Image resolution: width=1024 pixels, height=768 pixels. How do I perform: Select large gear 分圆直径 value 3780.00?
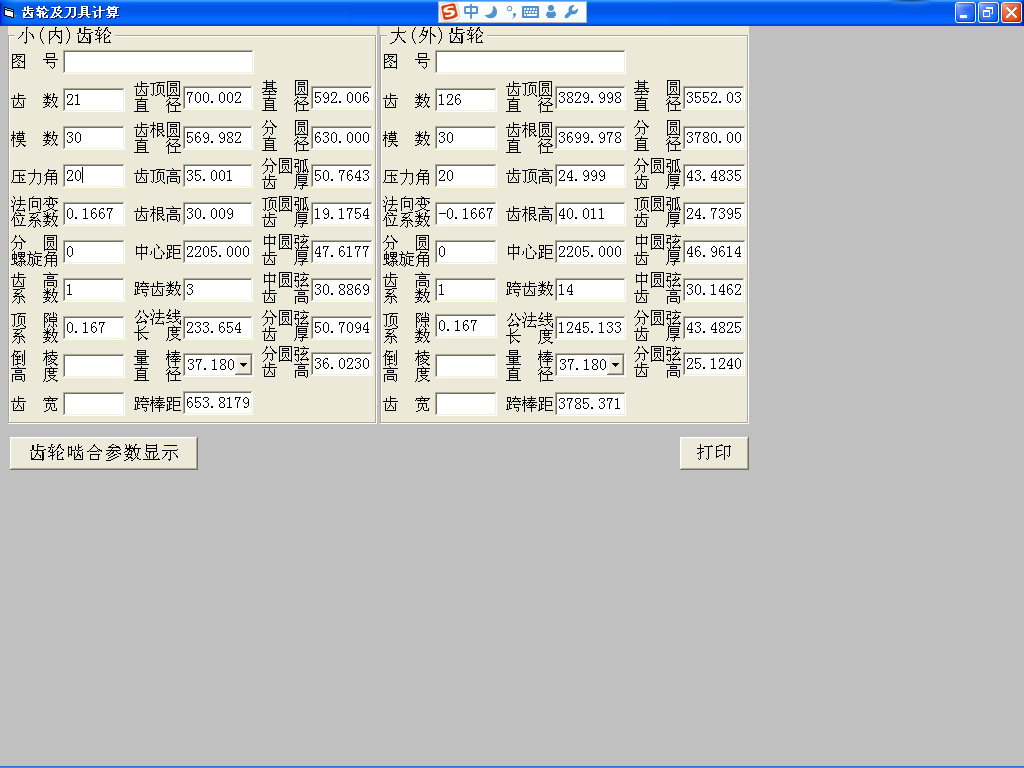(714, 138)
